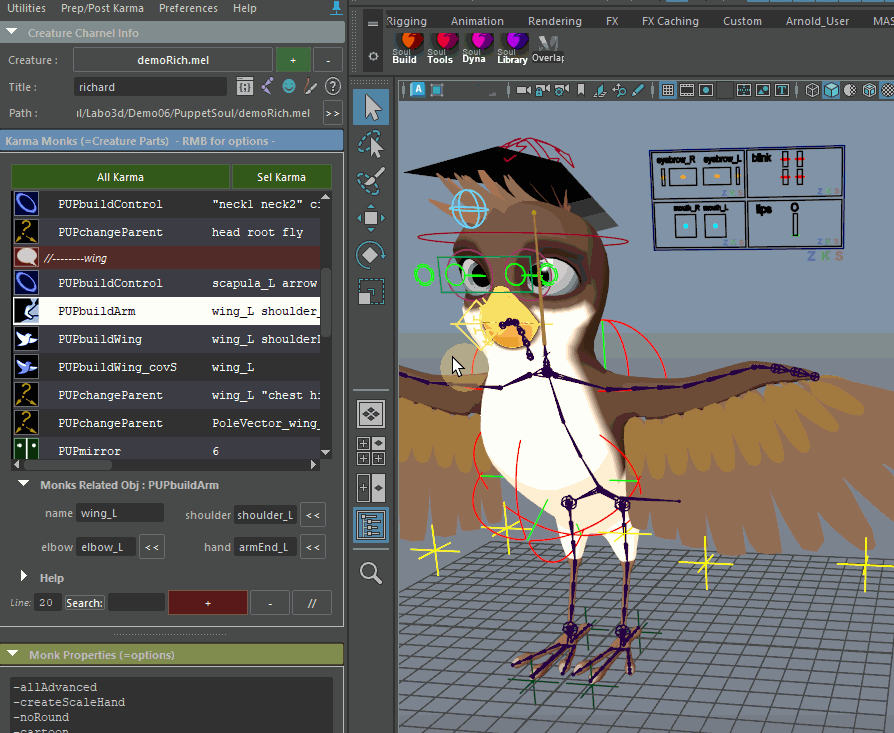Click the purple skeleton joint icon

(267, 87)
